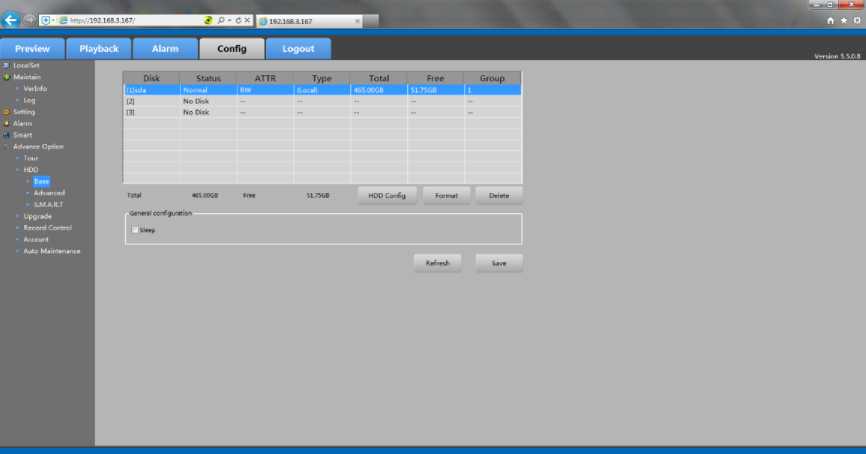Open Auto Maintenance in sidebar

52,251
